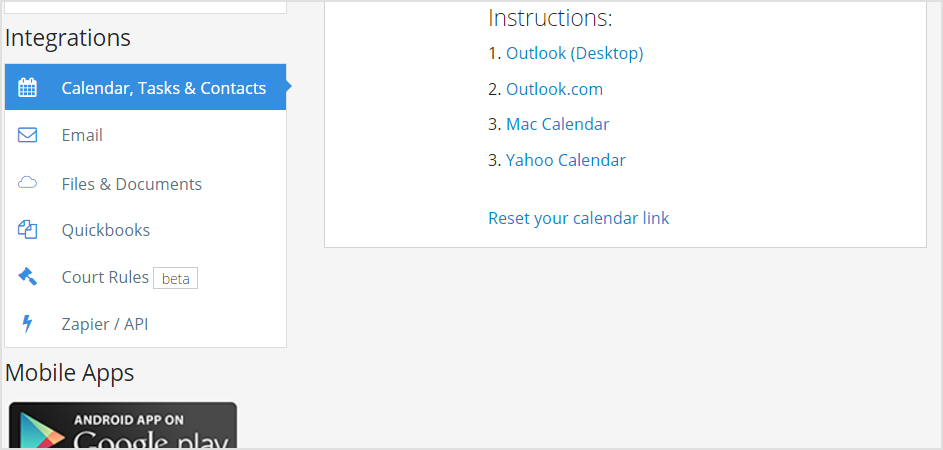Select Calendar, Tasks & Contacts menu item

click(164, 88)
